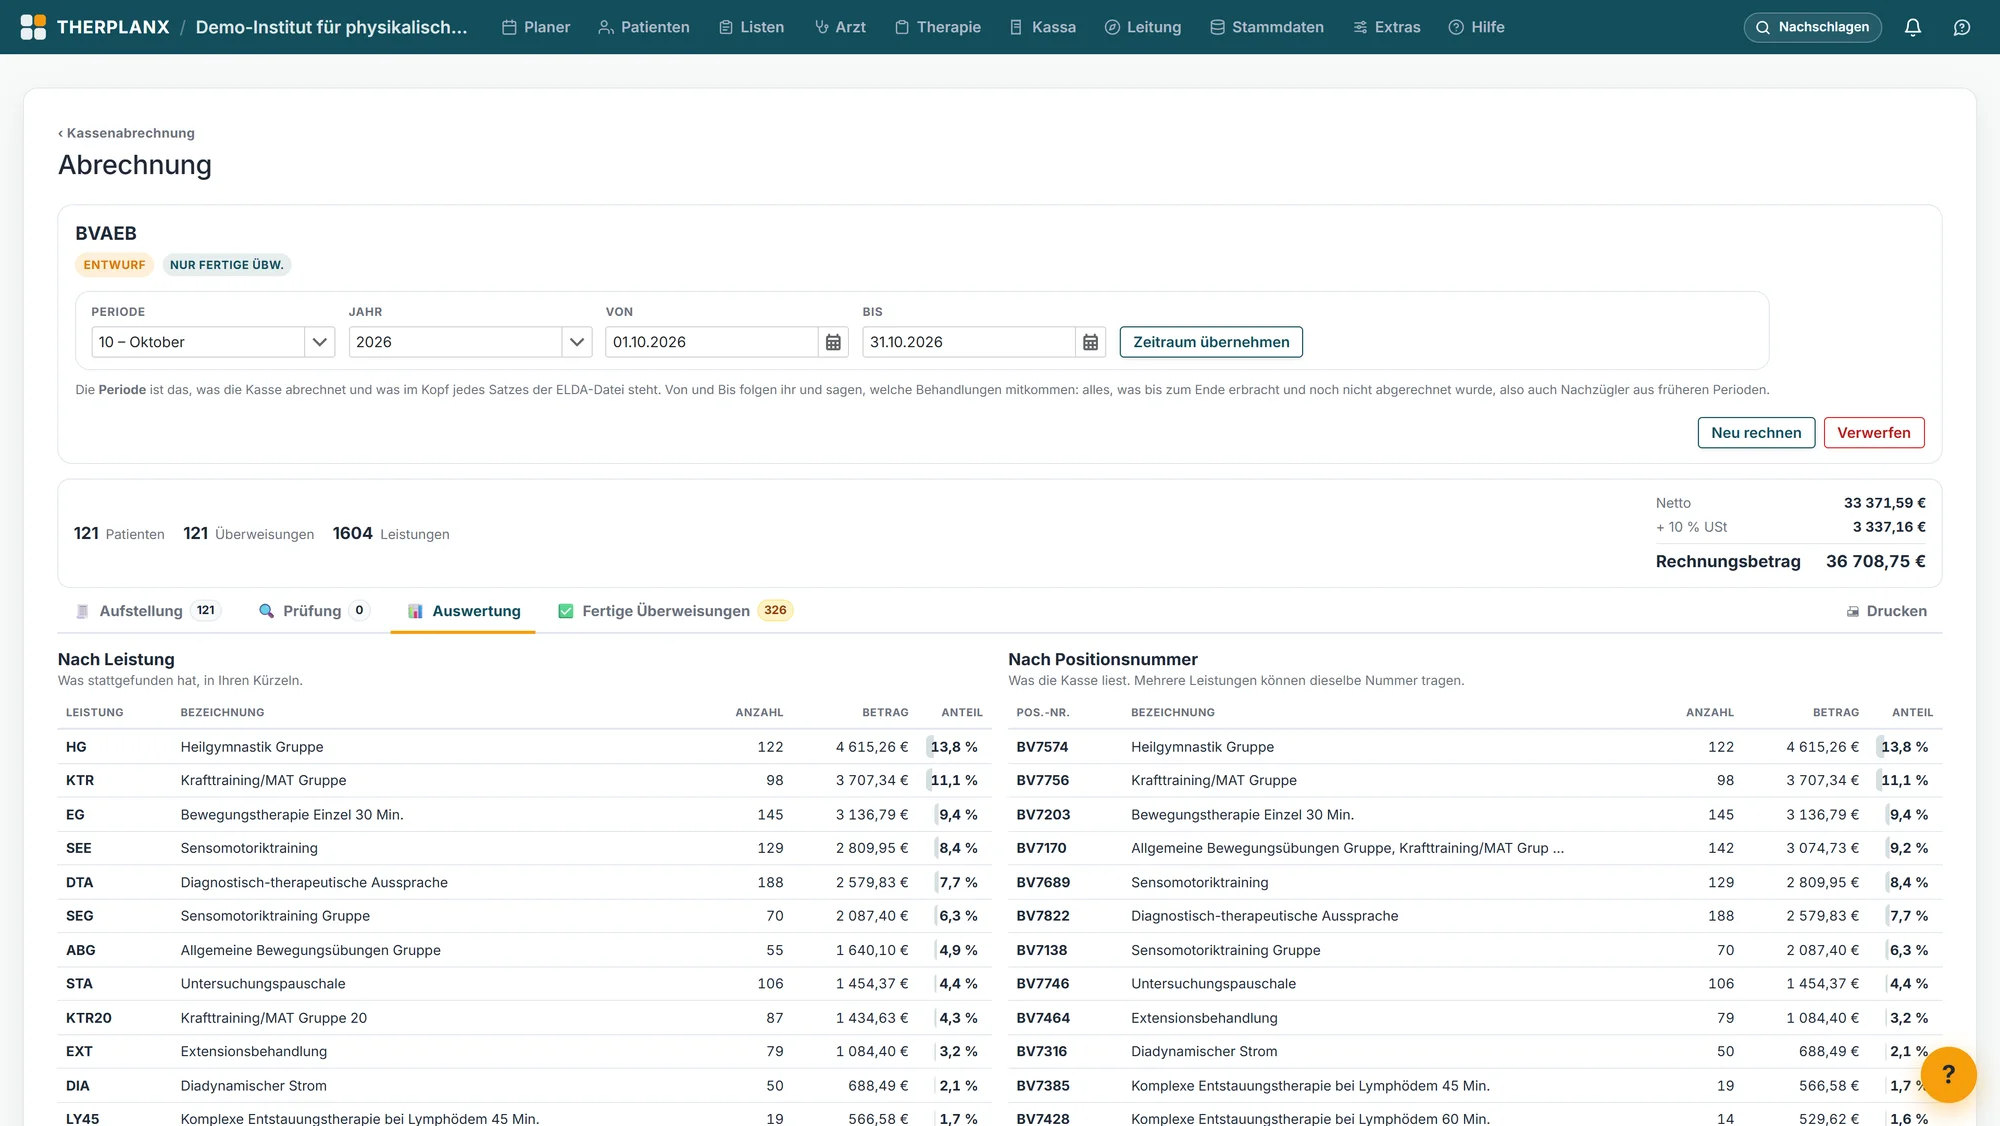Switch to the Aufstellung tab
The image size is (2000, 1126).
148,611
